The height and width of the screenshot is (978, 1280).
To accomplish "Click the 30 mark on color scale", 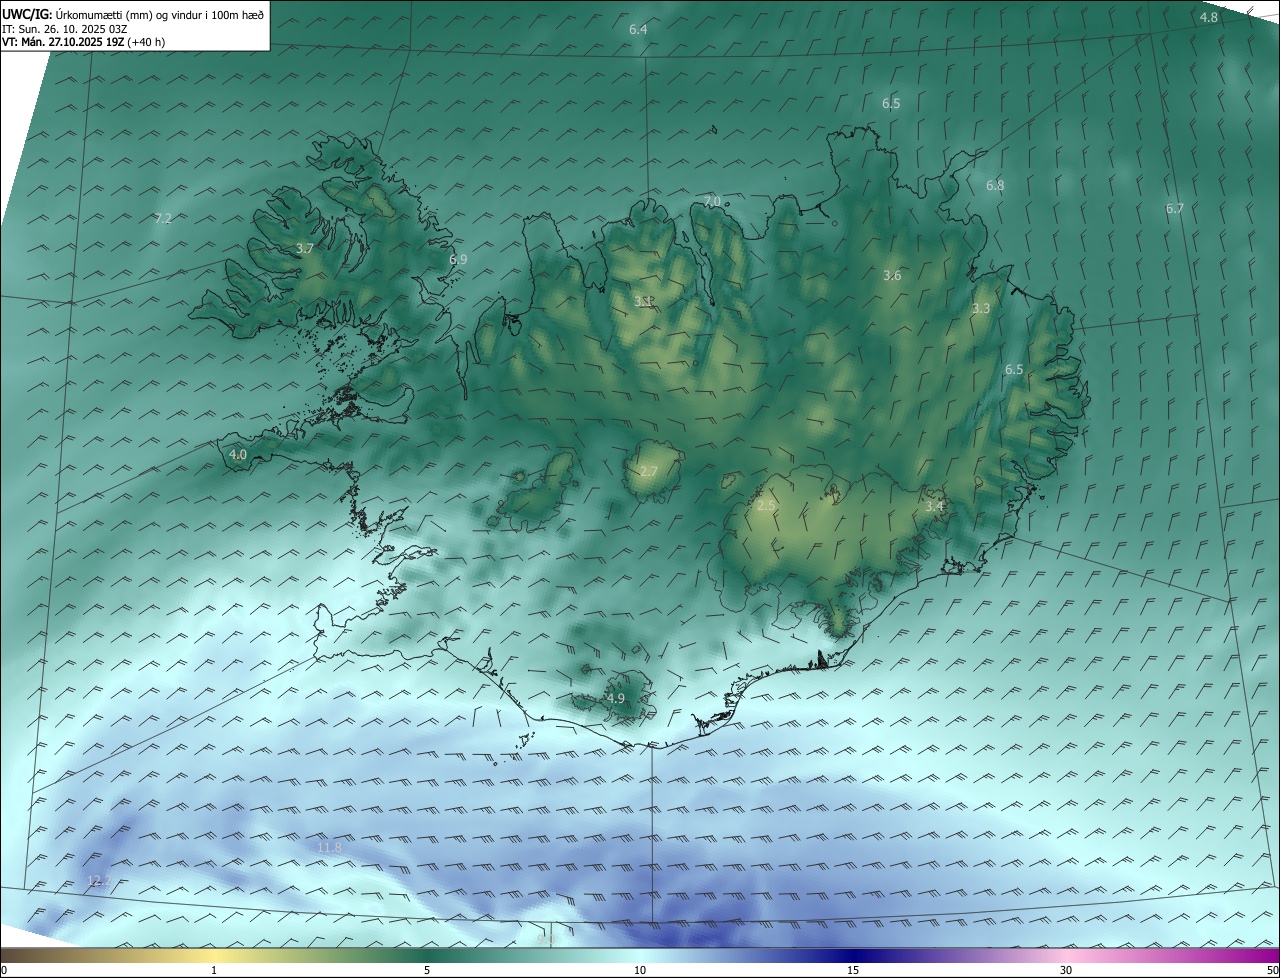I will pos(1066,970).
